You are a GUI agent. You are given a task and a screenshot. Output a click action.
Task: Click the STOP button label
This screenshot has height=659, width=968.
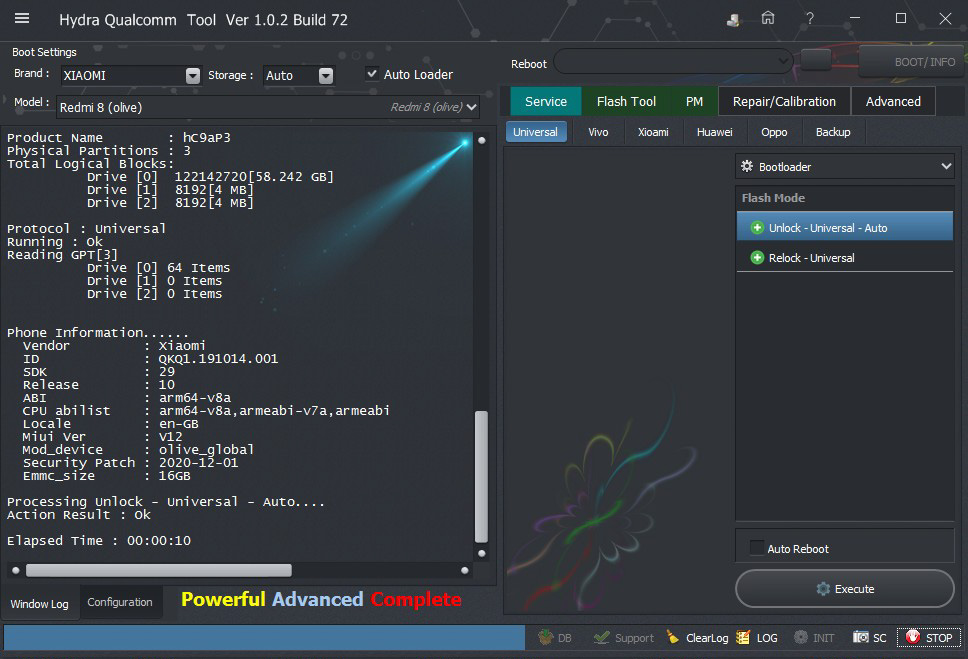click(938, 638)
